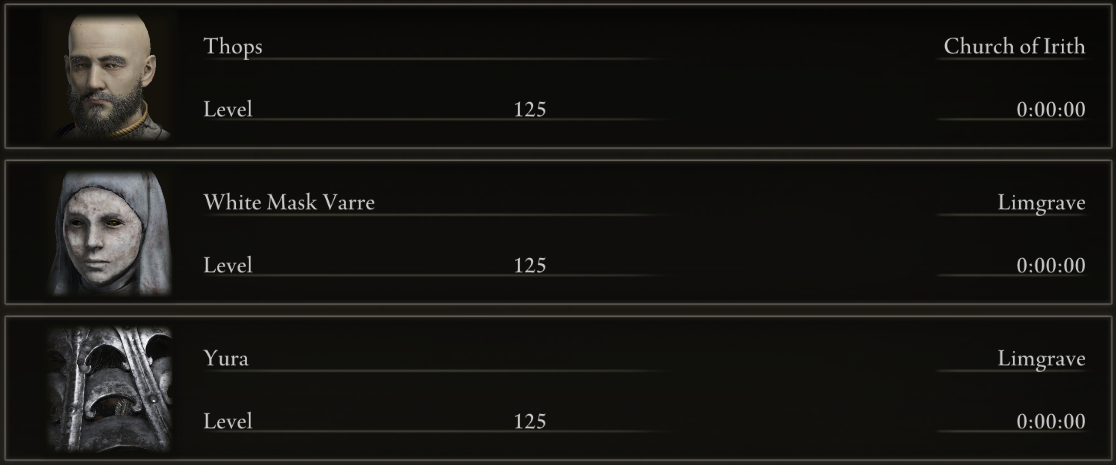
Task: Click Limgrave location in Varre's slot
Action: [x=1041, y=203]
